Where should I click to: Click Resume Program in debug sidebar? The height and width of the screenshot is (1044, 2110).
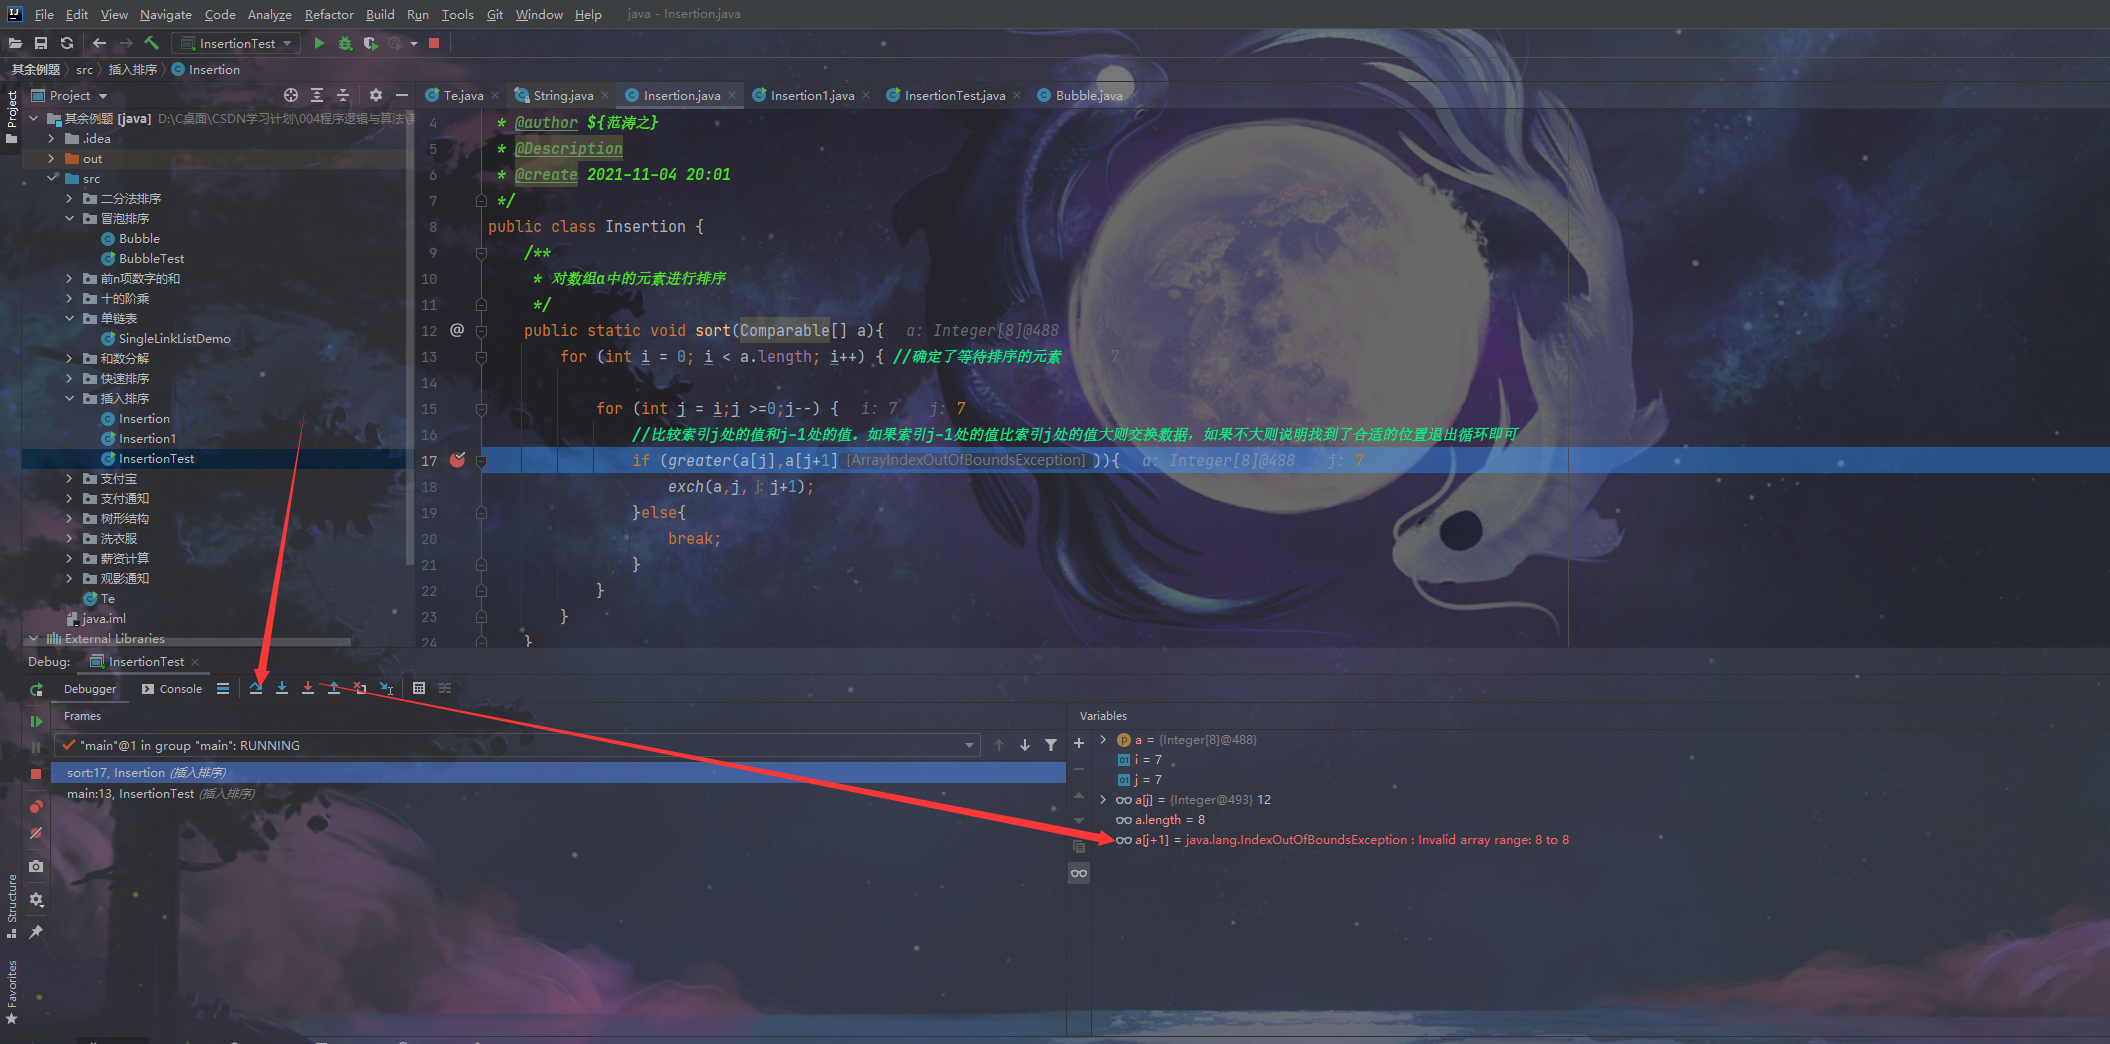click(x=36, y=721)
